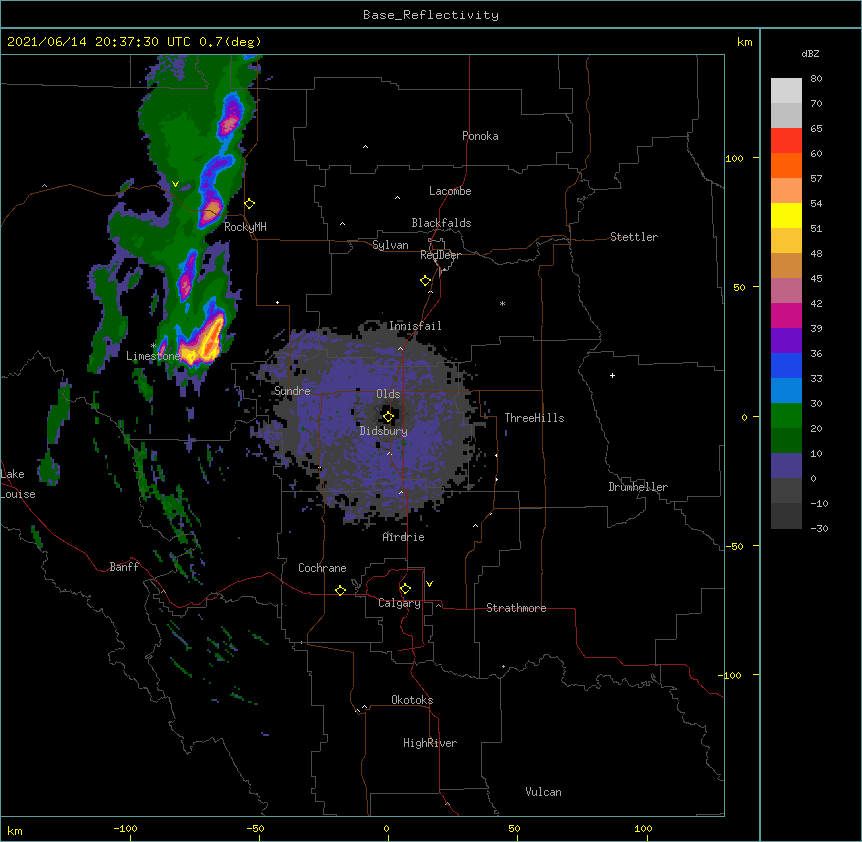Pick the royal blue 33-36 dBZ swatch
Image resolution: width=862 pixels, height=842 pixels.
point(786,365)
